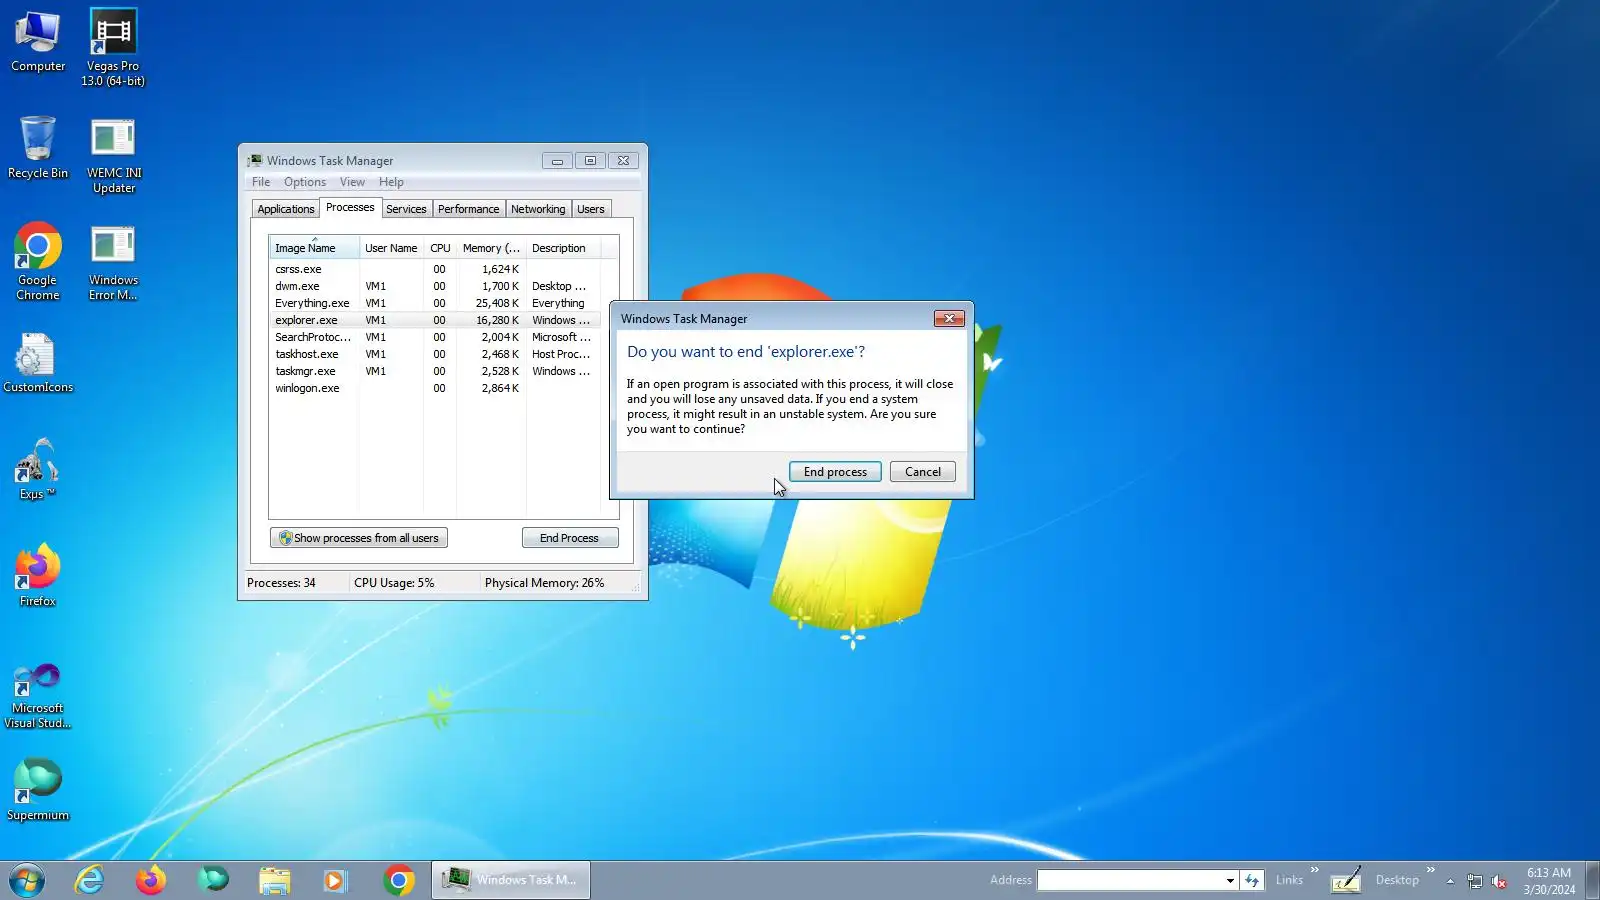Confirm with the End process button

point(835,472)
